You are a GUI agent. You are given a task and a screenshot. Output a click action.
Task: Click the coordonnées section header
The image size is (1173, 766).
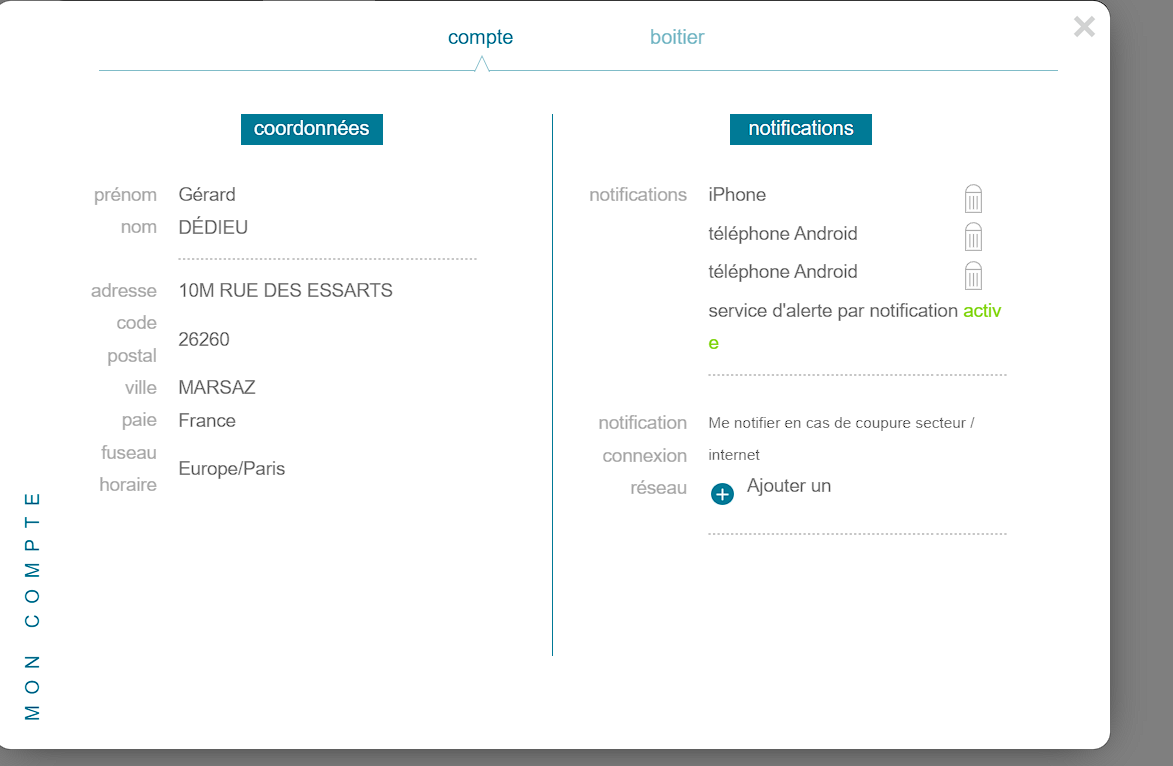click(x=312, y=129)
